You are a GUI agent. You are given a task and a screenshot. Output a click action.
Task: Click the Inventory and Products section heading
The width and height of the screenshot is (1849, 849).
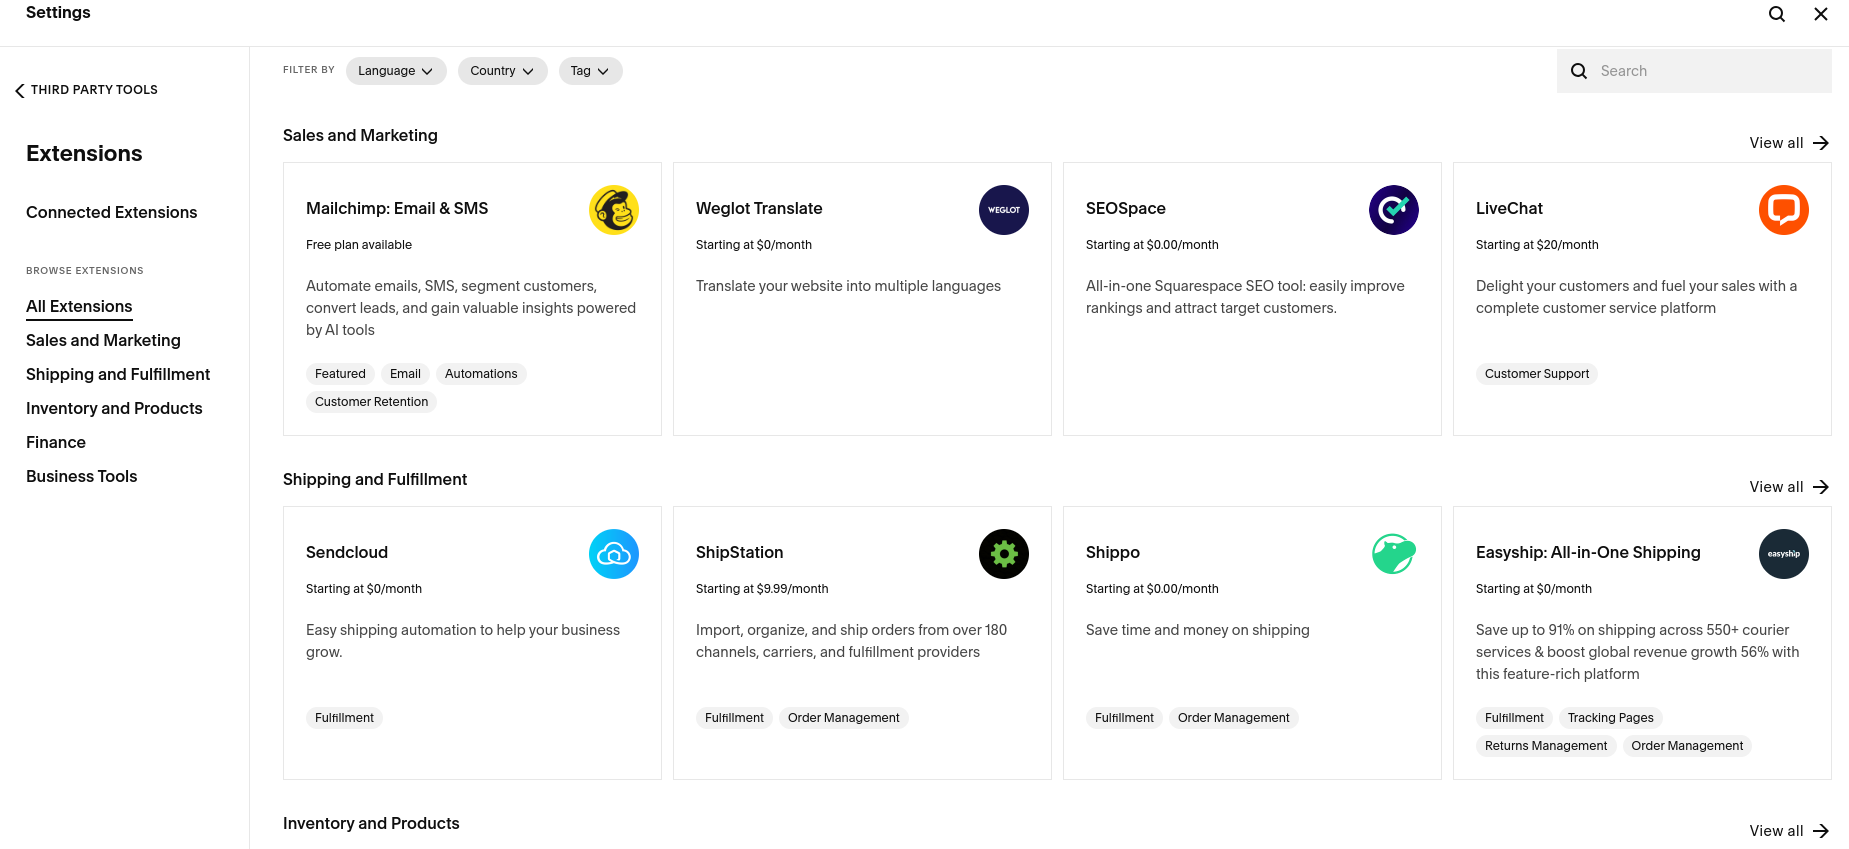point(371,823)
